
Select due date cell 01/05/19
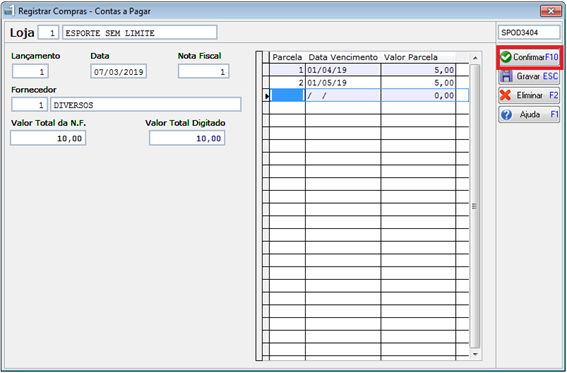click(343, 83)
